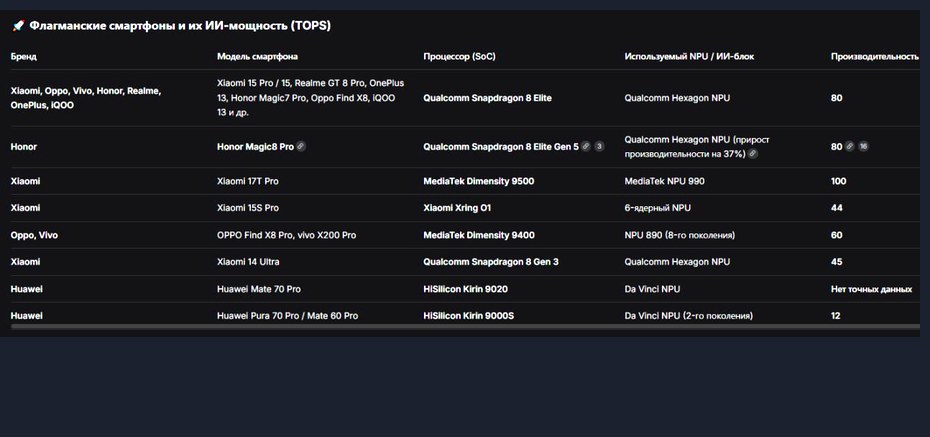
Task: Click the NPU 890 (8-го поколения) cell
Action: click(680, 235)
